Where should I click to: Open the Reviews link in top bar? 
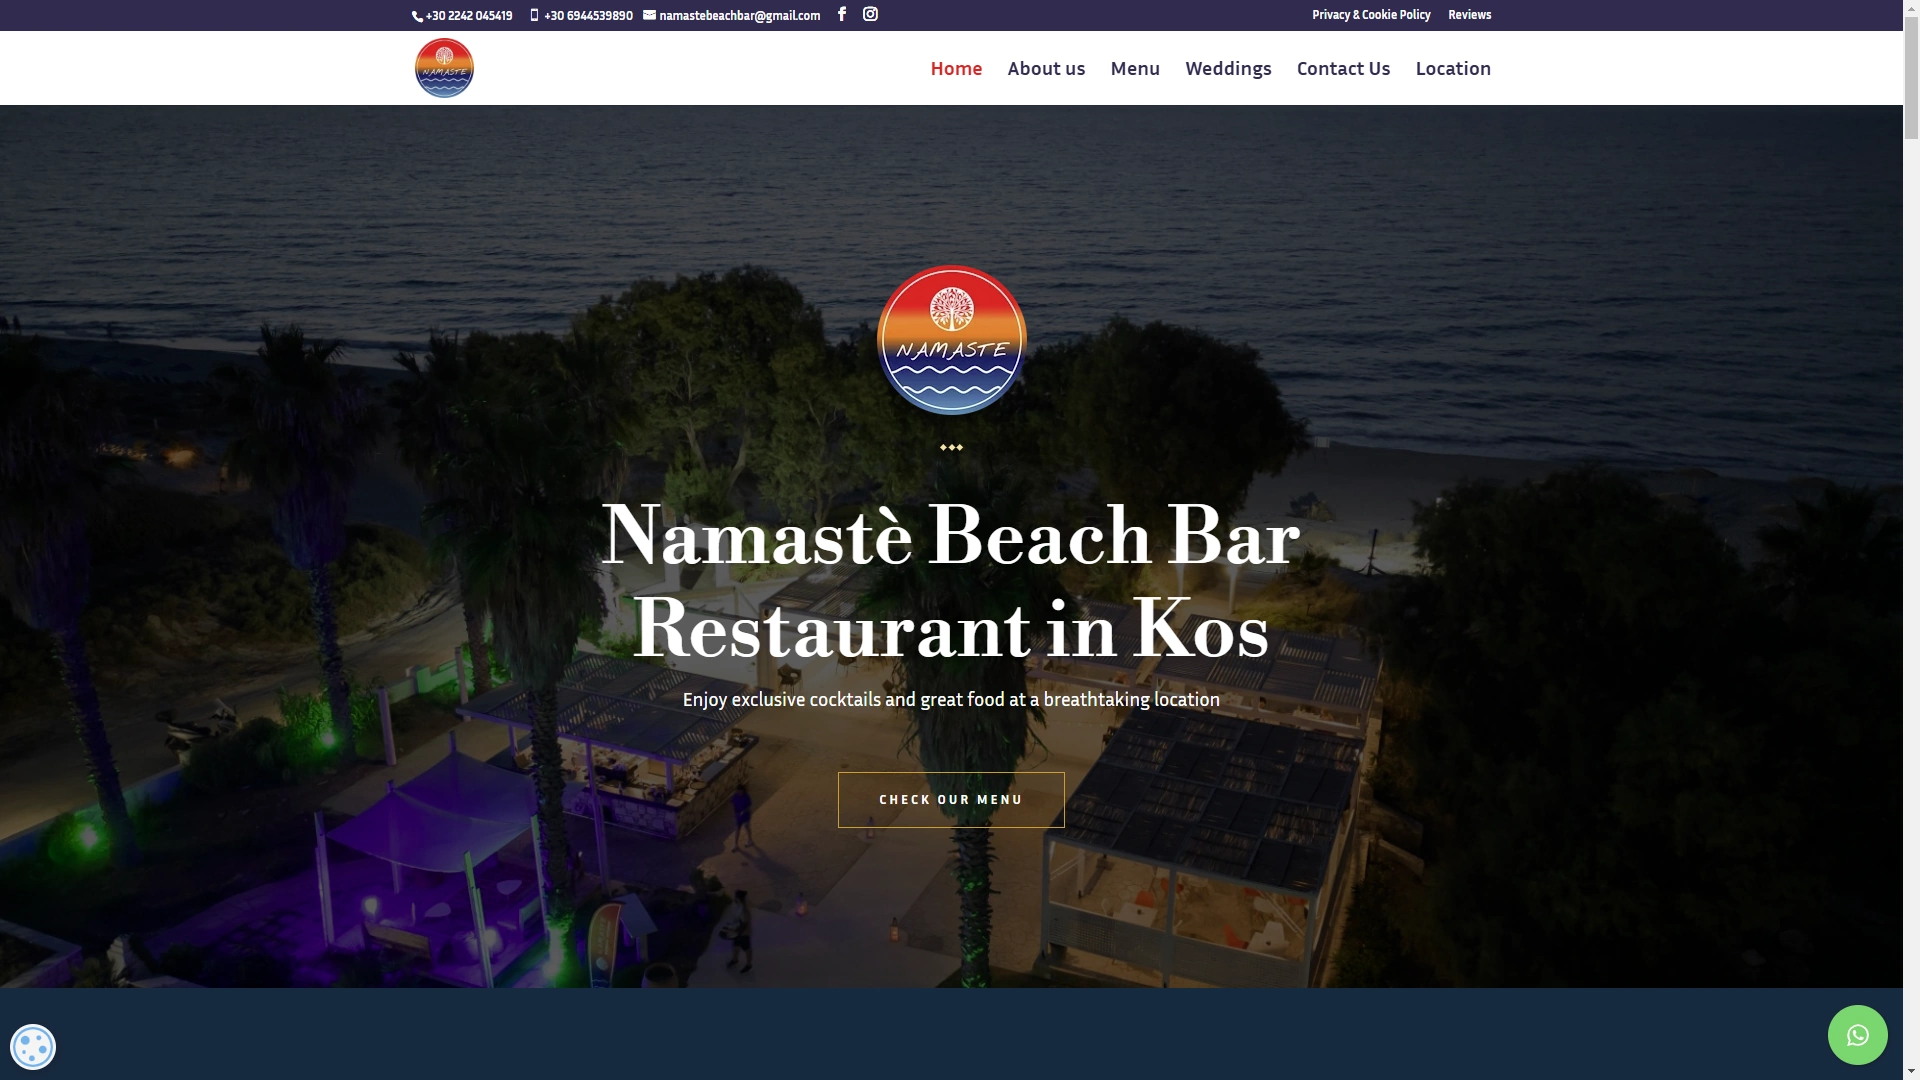(1469, 15)
